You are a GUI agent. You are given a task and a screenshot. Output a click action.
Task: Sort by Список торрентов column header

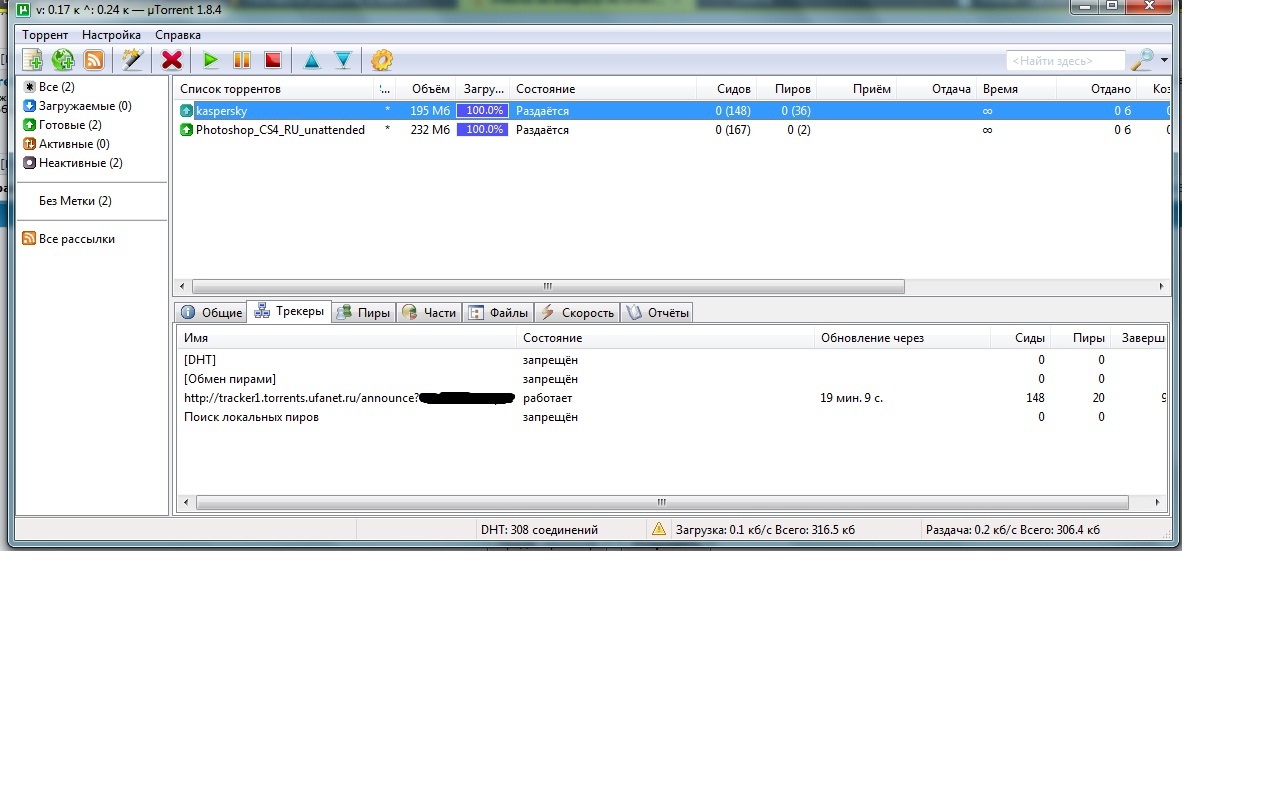click(275, 89)
